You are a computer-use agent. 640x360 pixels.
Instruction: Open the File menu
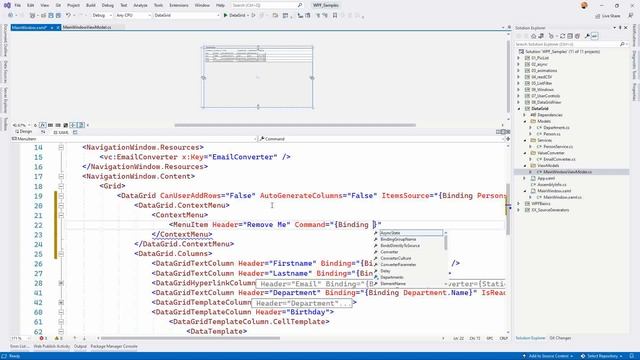(x=18, y=5)
